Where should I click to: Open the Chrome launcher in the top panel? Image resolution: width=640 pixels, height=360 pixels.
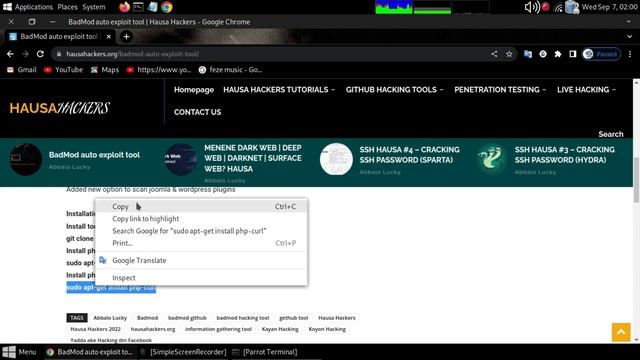[167, 7]
